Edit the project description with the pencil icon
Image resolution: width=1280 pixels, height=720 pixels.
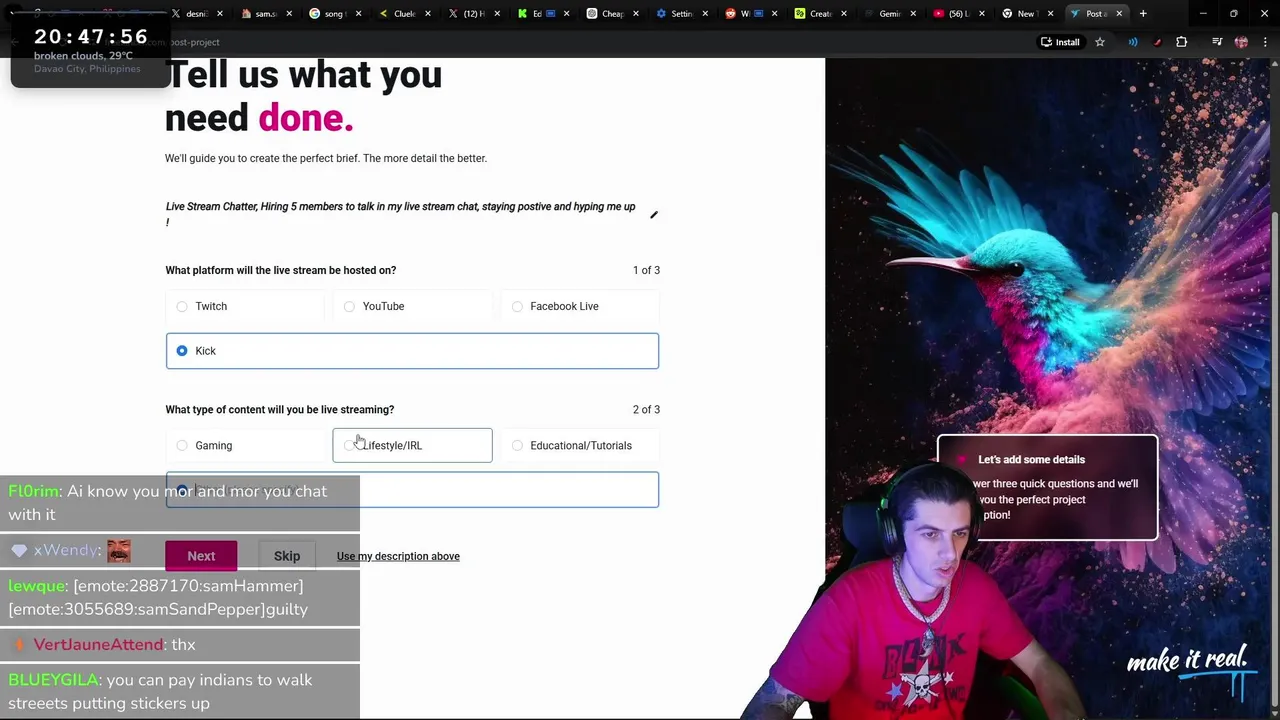[653, 215]
